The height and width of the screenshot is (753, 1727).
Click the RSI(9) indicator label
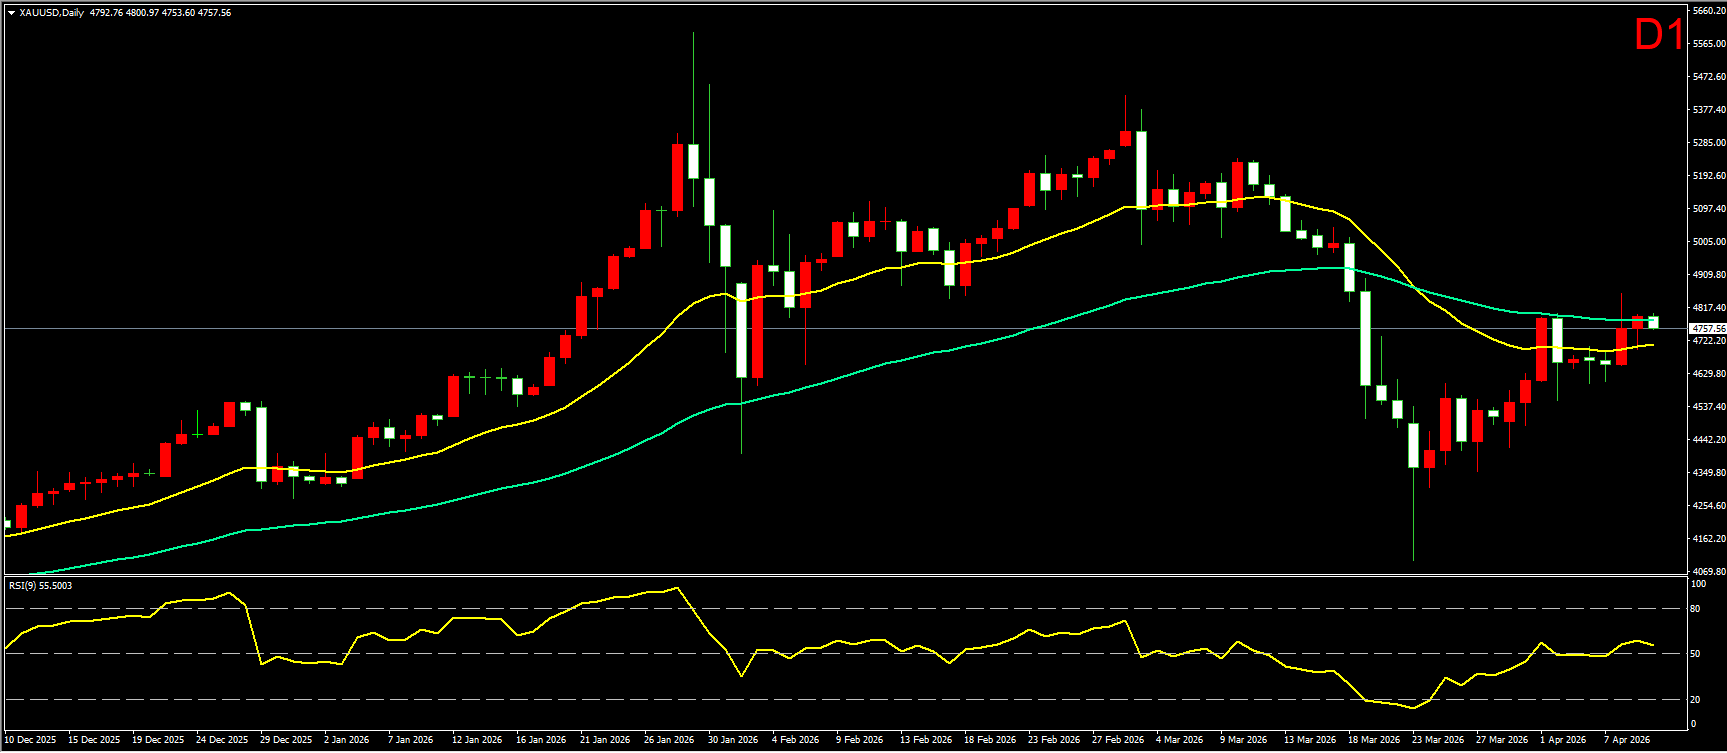pyautogui.click(x=40, y=585)
